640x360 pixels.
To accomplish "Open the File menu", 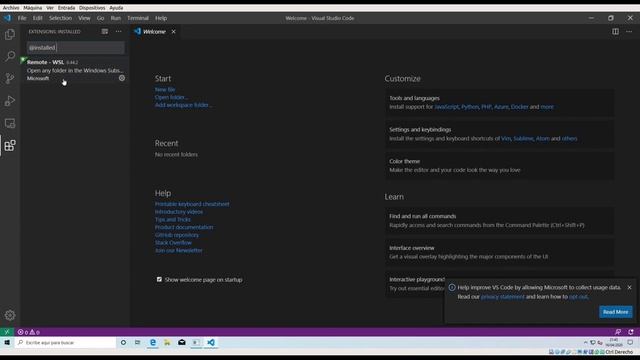I will pos(22,18).
